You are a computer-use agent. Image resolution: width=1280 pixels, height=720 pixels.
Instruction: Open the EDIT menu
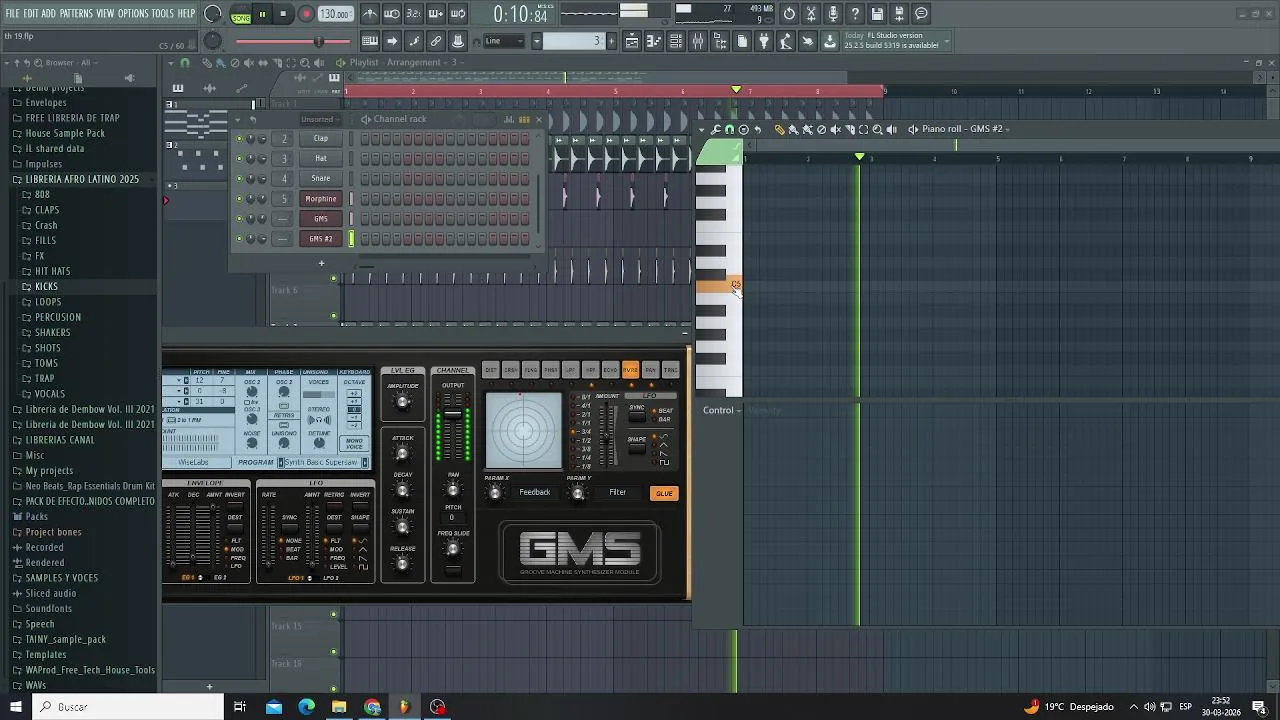pos(31,14)
